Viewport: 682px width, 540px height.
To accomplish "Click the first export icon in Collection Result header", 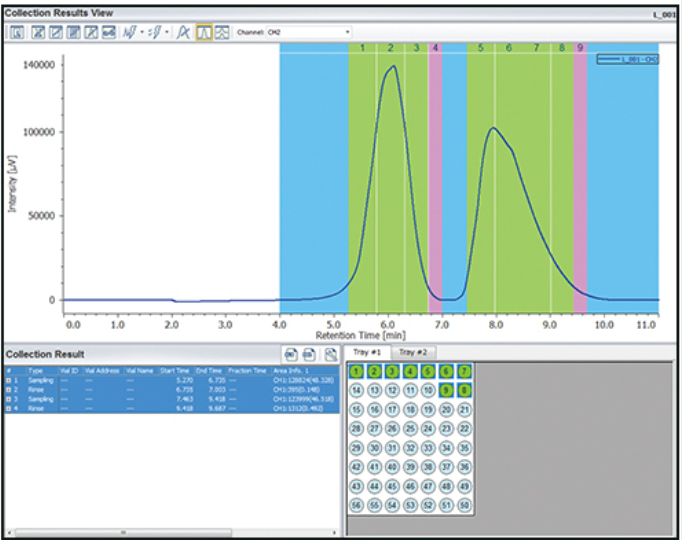I will coord(291,354).
